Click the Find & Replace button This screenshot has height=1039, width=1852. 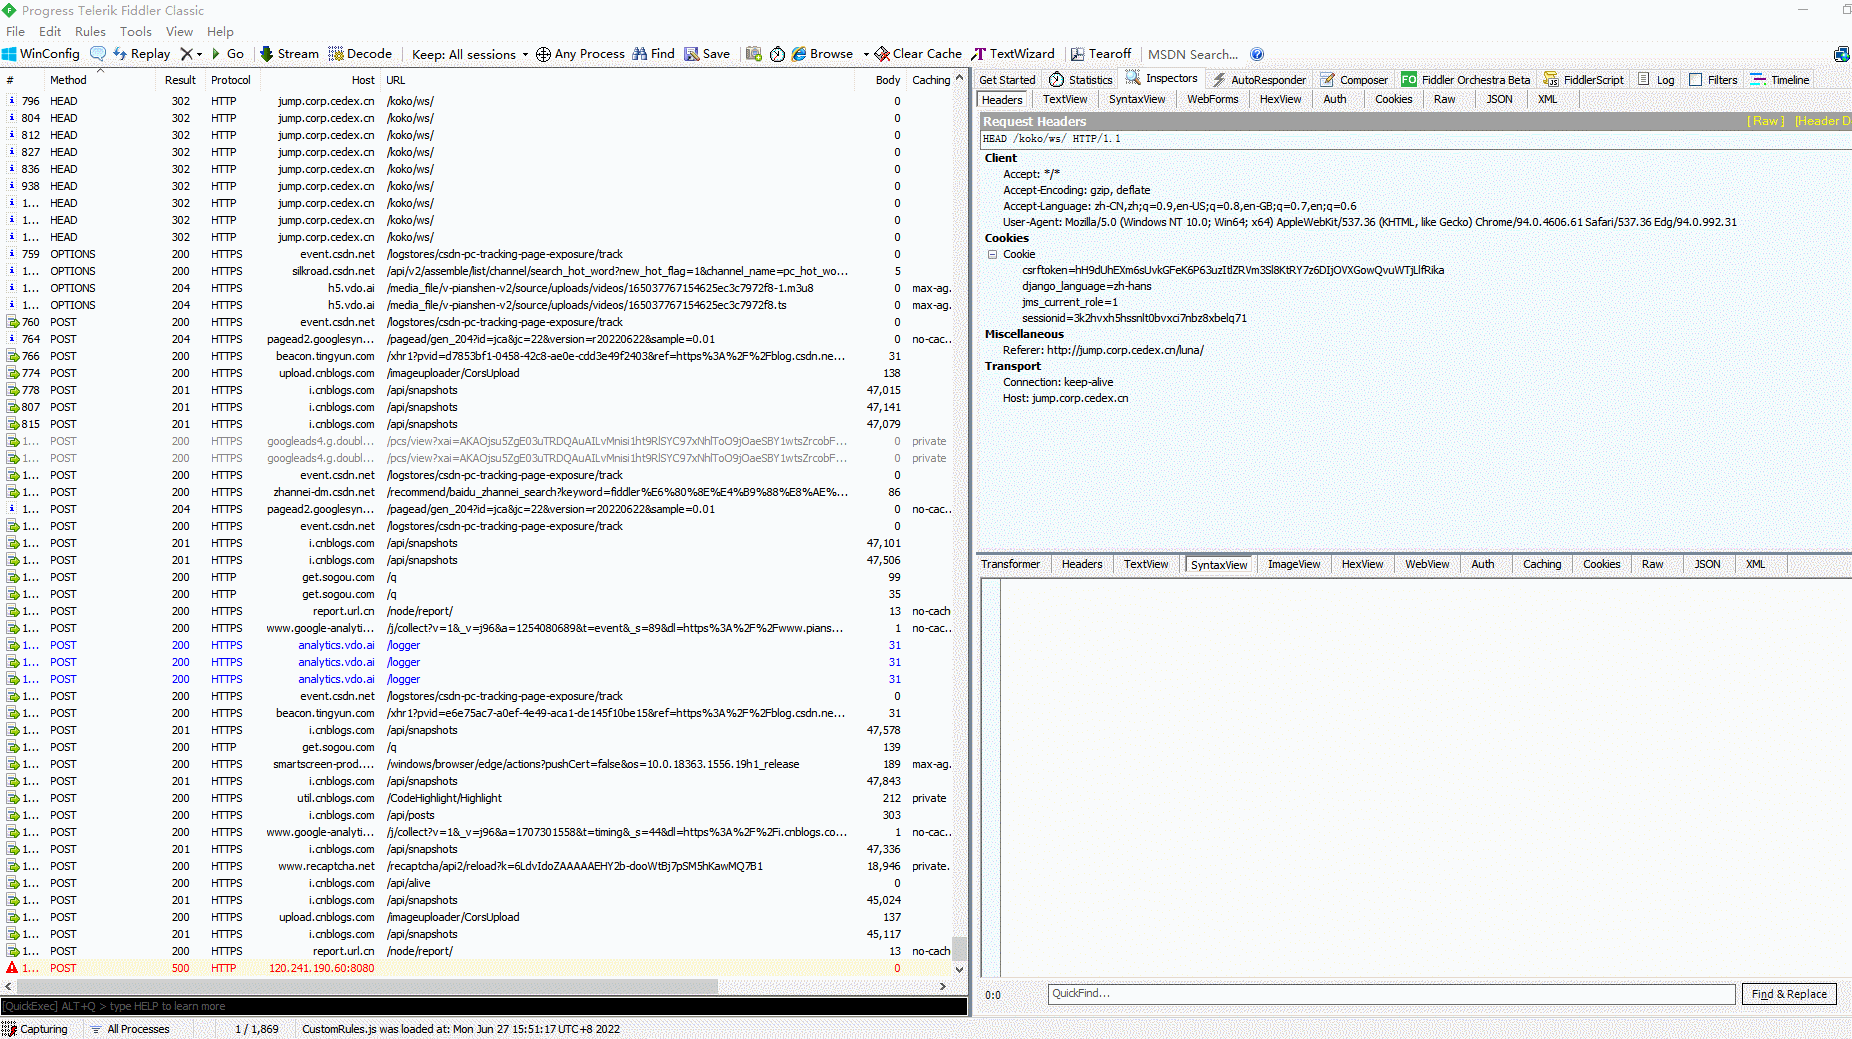tap(1789, 994)
